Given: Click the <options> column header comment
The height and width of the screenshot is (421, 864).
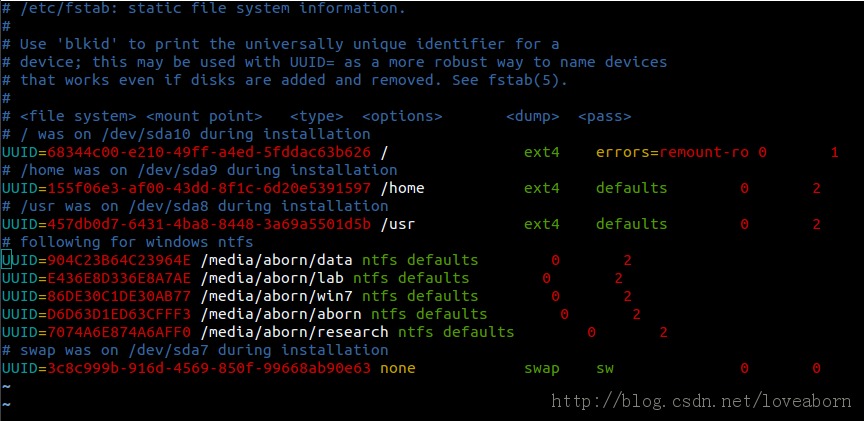Looking at the screenshot, I should pyautogui.click(x=402, y=116).
